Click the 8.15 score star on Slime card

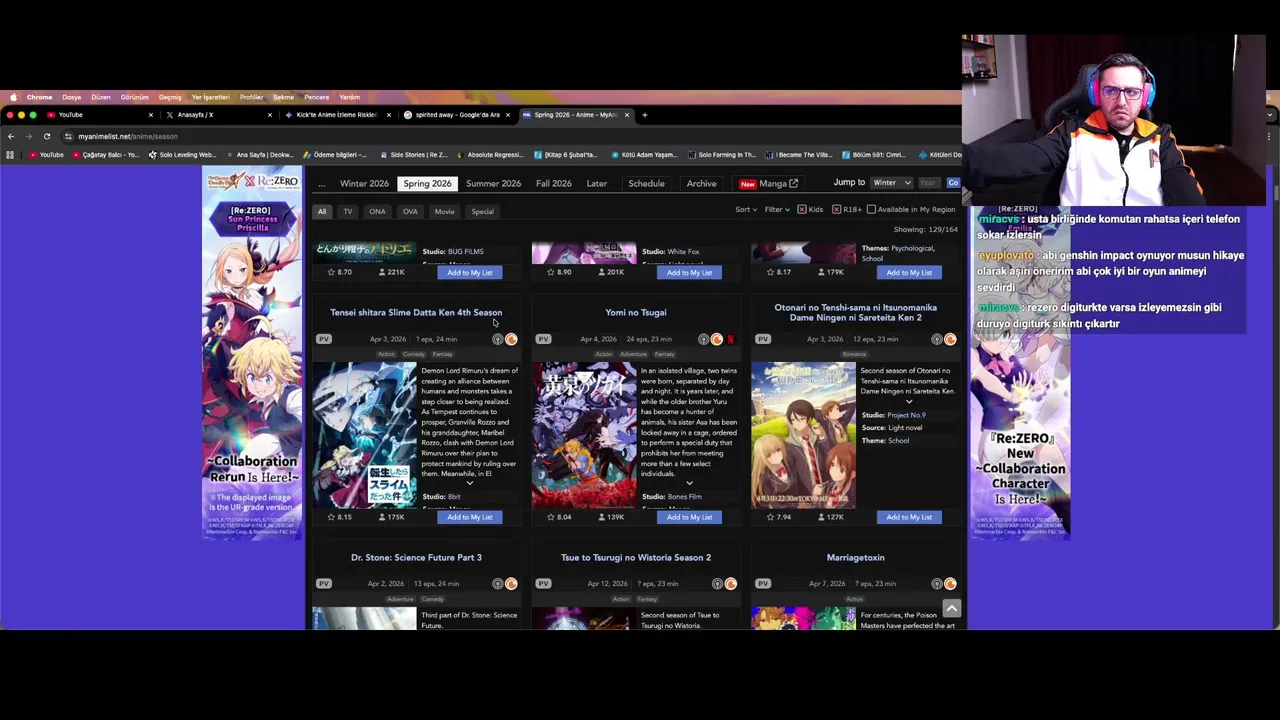pos(331,517)
